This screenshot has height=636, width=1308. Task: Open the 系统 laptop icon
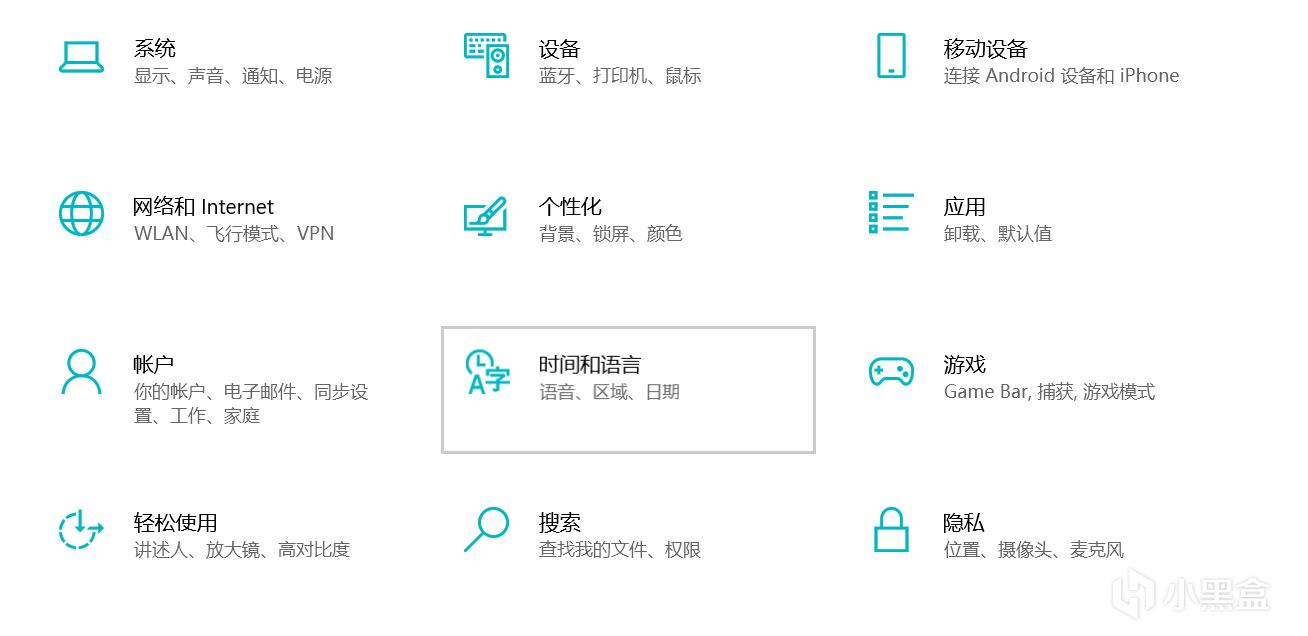pyautogui.click(x=81, y=56)
